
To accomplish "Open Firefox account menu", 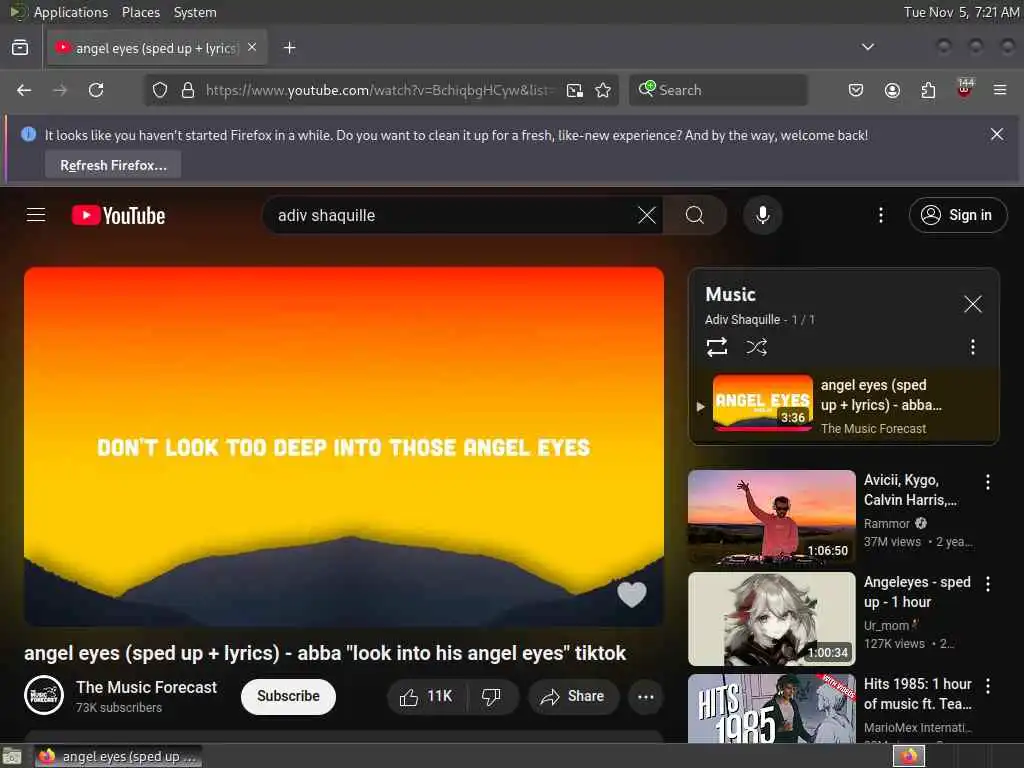I will pyautogui.click(x=892, y=90).
